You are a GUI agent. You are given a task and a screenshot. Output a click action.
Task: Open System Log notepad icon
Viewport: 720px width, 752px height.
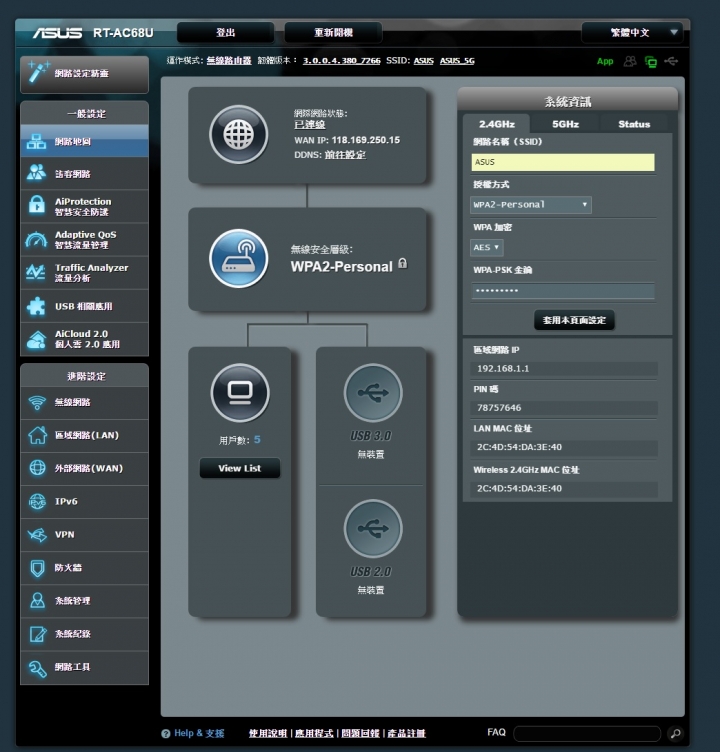point(37,634)
